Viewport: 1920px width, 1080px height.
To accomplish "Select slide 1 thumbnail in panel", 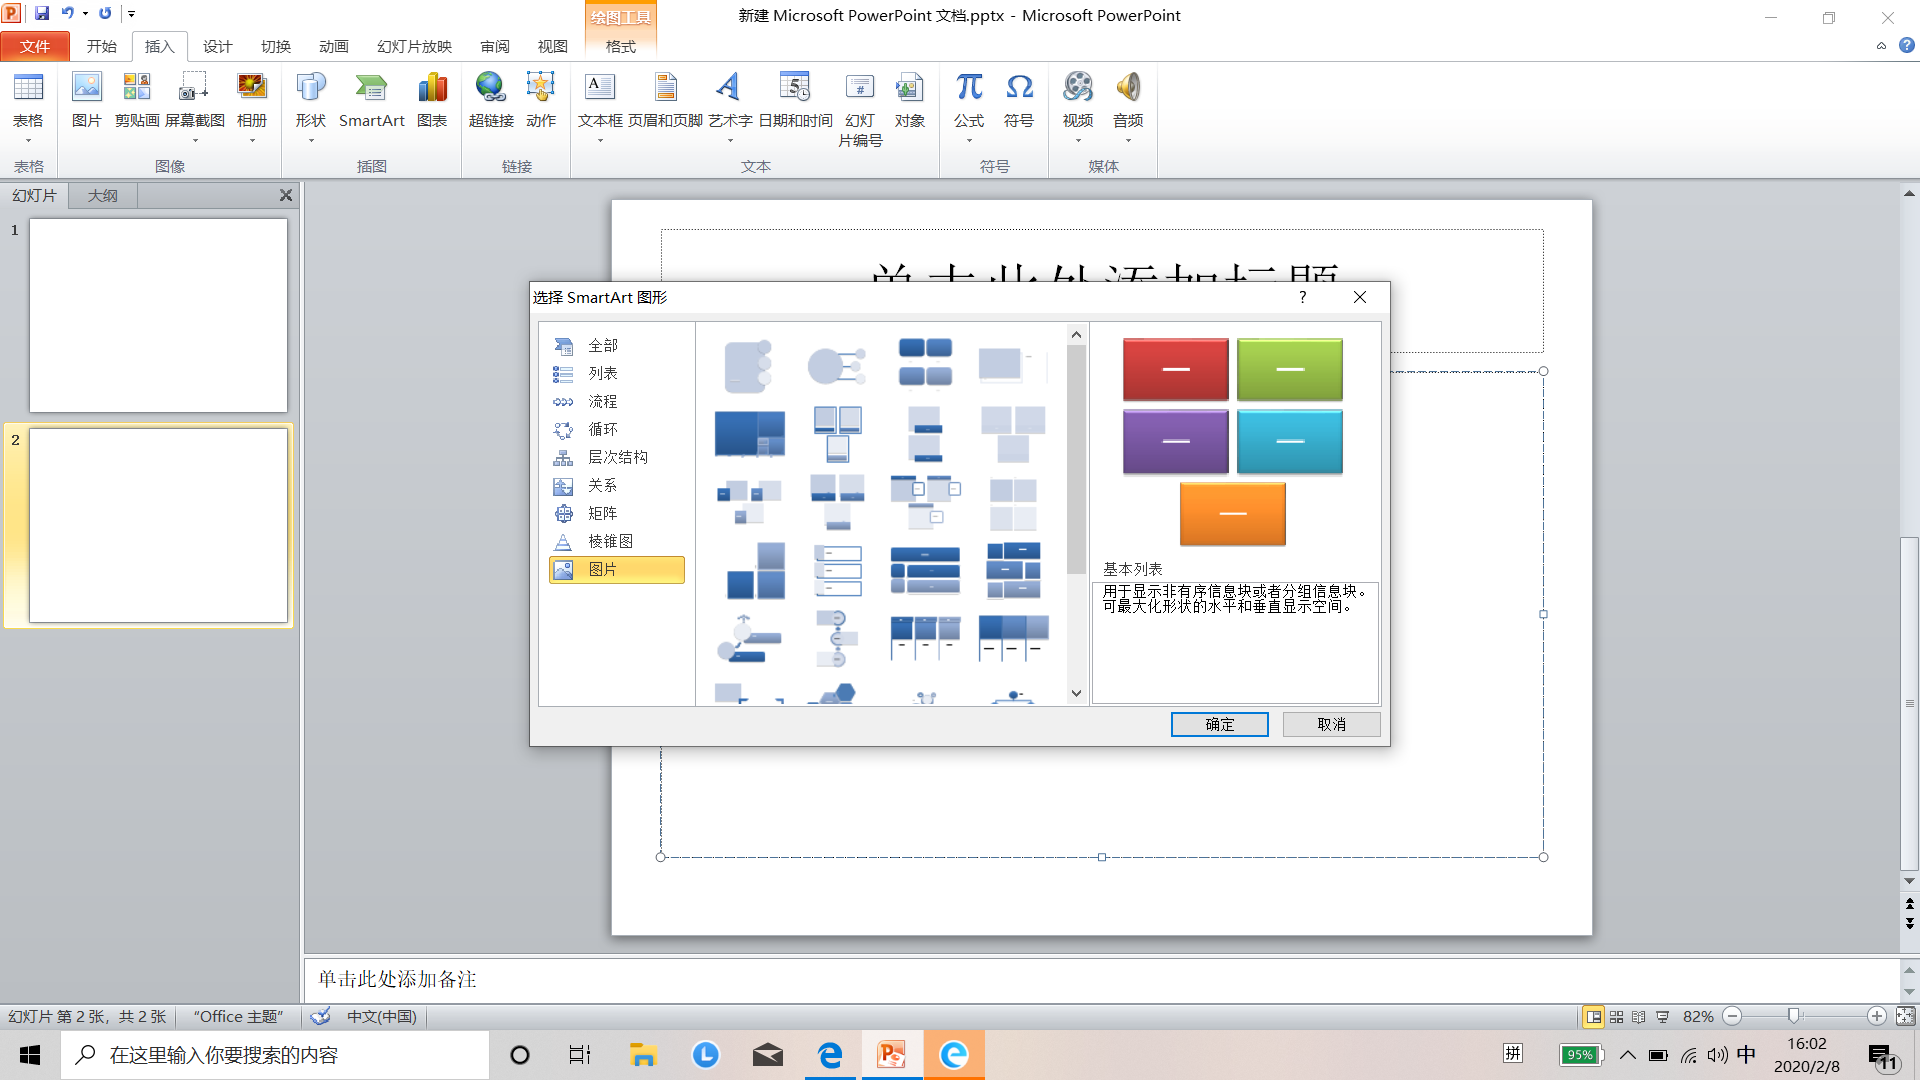I will point(158,315).
